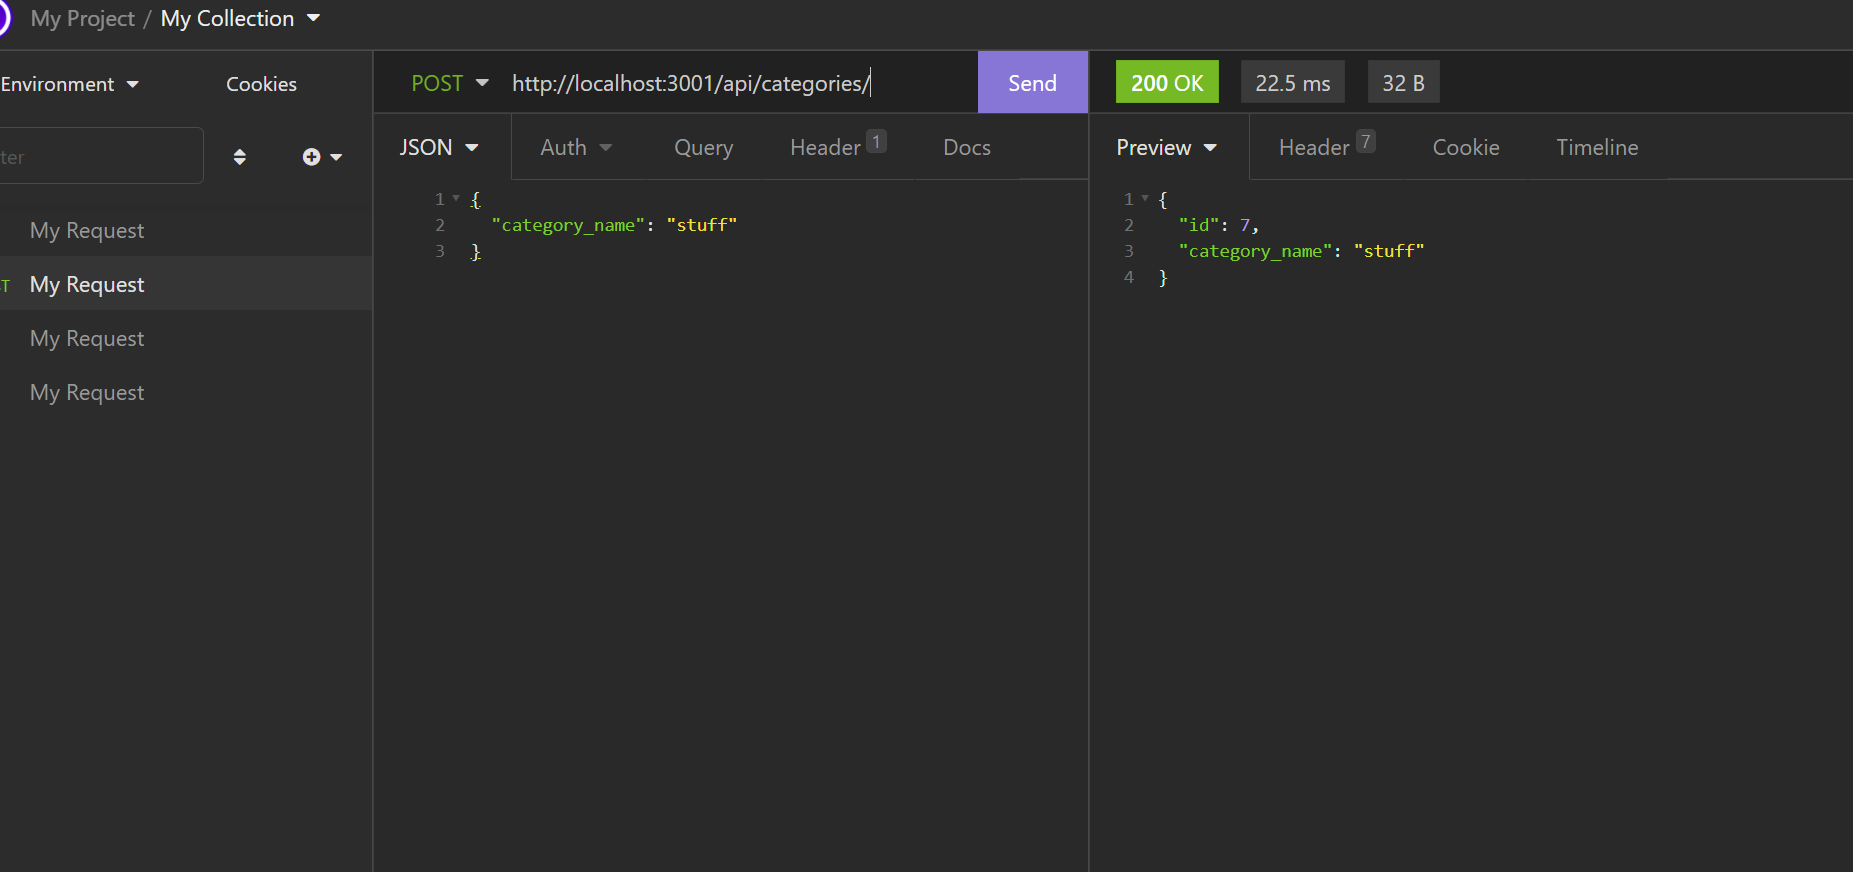Click the 22.5 ms response time tag
1853x872 pixels.
pyautogui.click(x=1292, y=82)
